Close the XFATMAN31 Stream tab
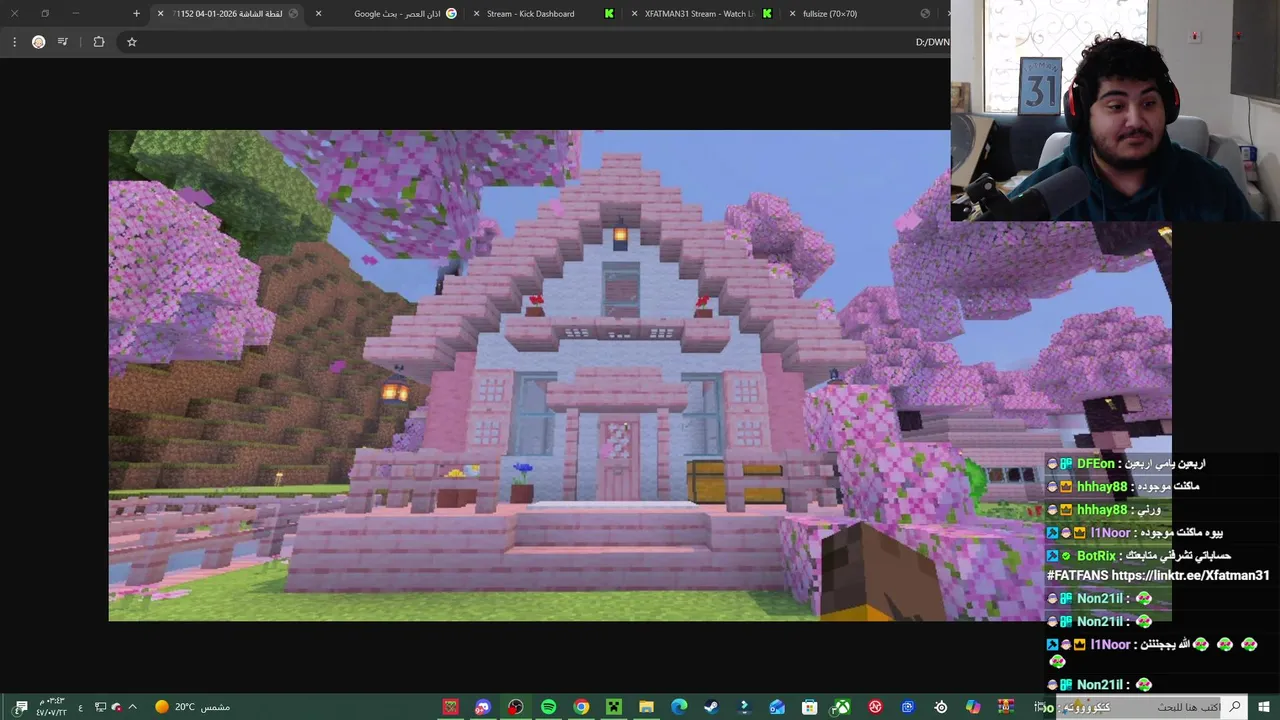 coord(634,14)
